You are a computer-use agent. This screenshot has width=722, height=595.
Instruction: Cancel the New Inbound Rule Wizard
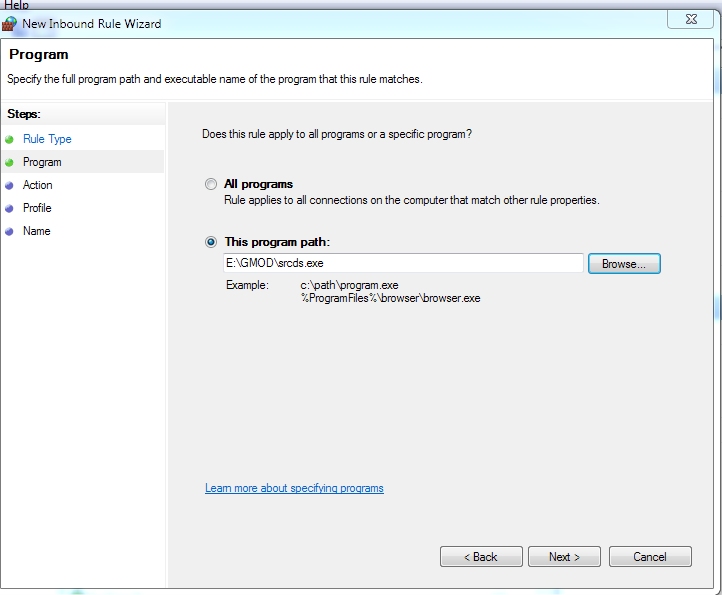(650, 557)
